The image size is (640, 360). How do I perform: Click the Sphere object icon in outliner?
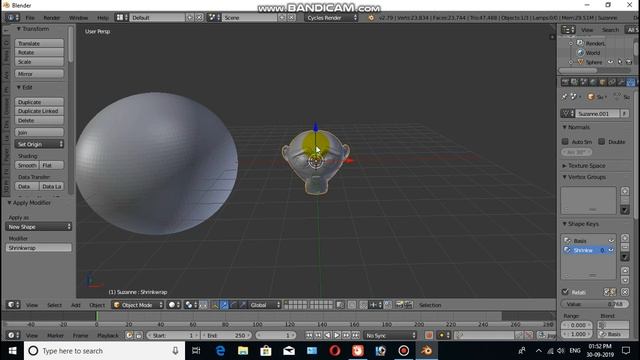pos(580,62)
